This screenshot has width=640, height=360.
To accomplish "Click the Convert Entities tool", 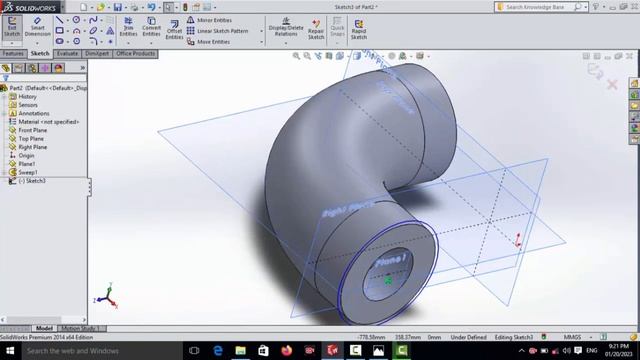I will point(151,27).
